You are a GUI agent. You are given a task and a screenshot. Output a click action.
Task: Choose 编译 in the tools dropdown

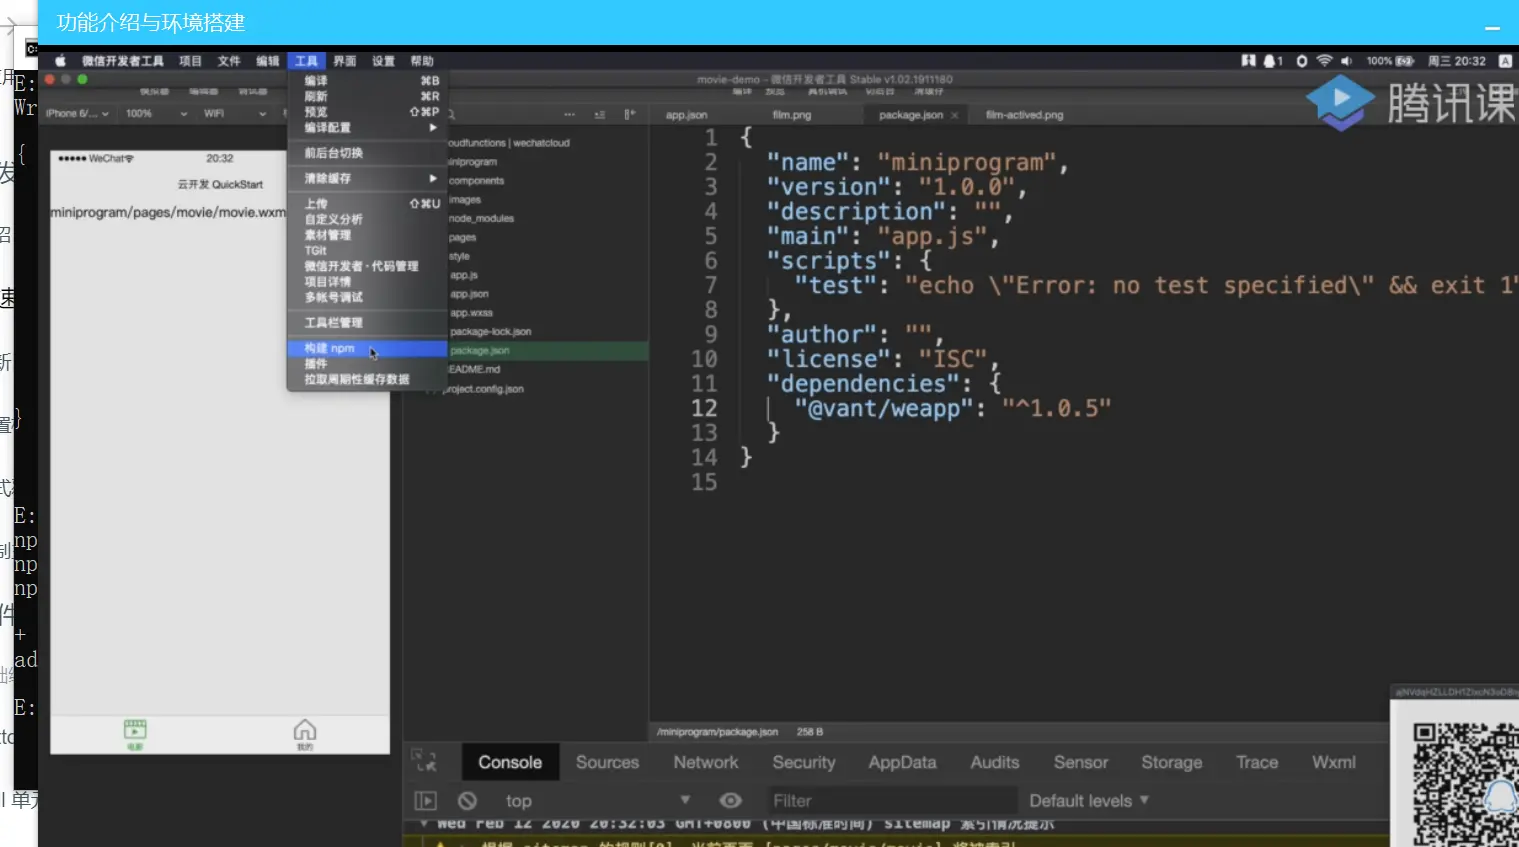point(367,80)
